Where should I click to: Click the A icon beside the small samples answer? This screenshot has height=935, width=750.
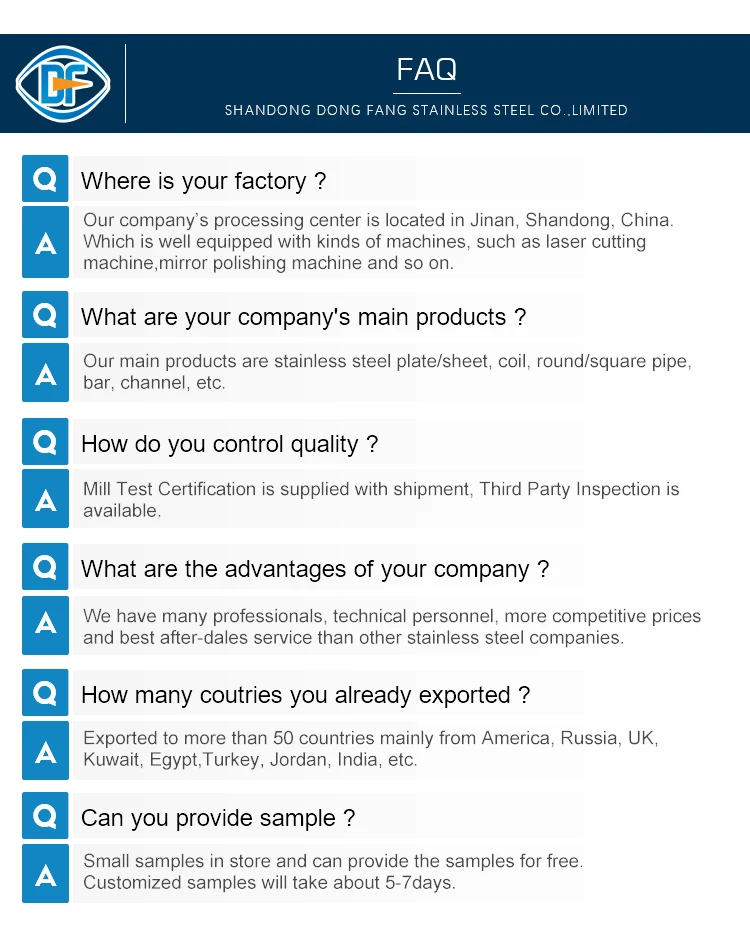coord(45,873)
